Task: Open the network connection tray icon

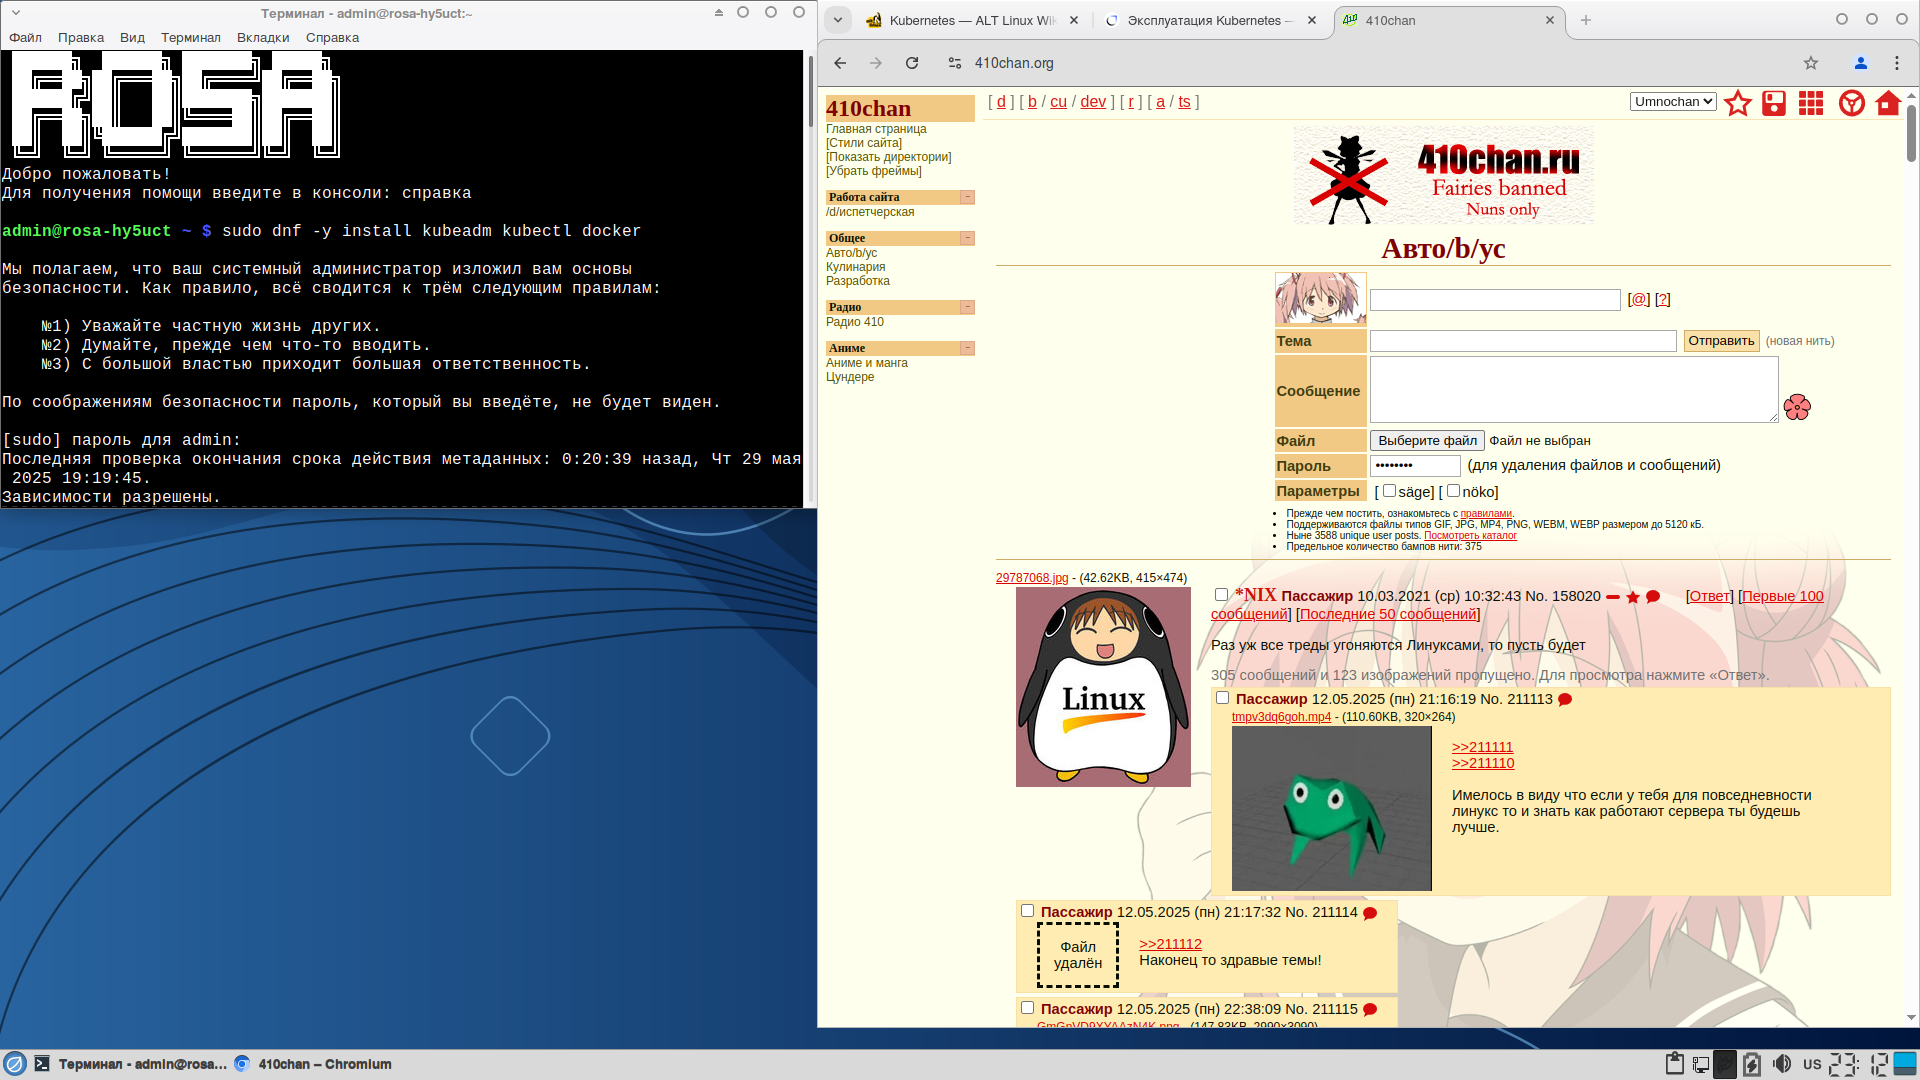Action: pyautogui.click(x=1701, y=1064)
